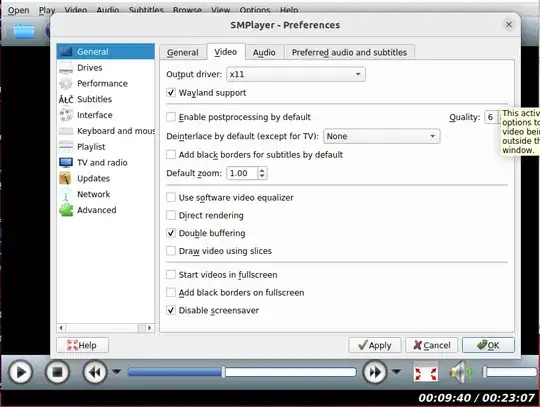The height and width of the screenshot is (407, 540).
Task: Toggle fullscreen icon in player bar
Action: [x=426, y=373]
